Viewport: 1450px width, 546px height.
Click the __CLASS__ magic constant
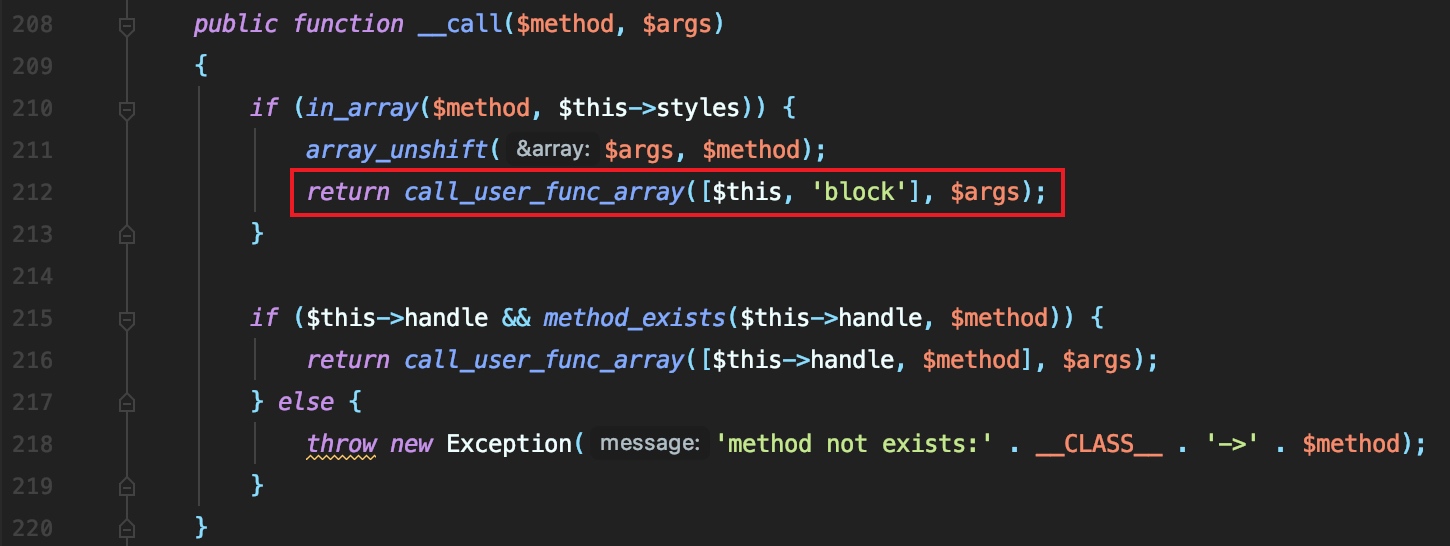click(1099, 444)
